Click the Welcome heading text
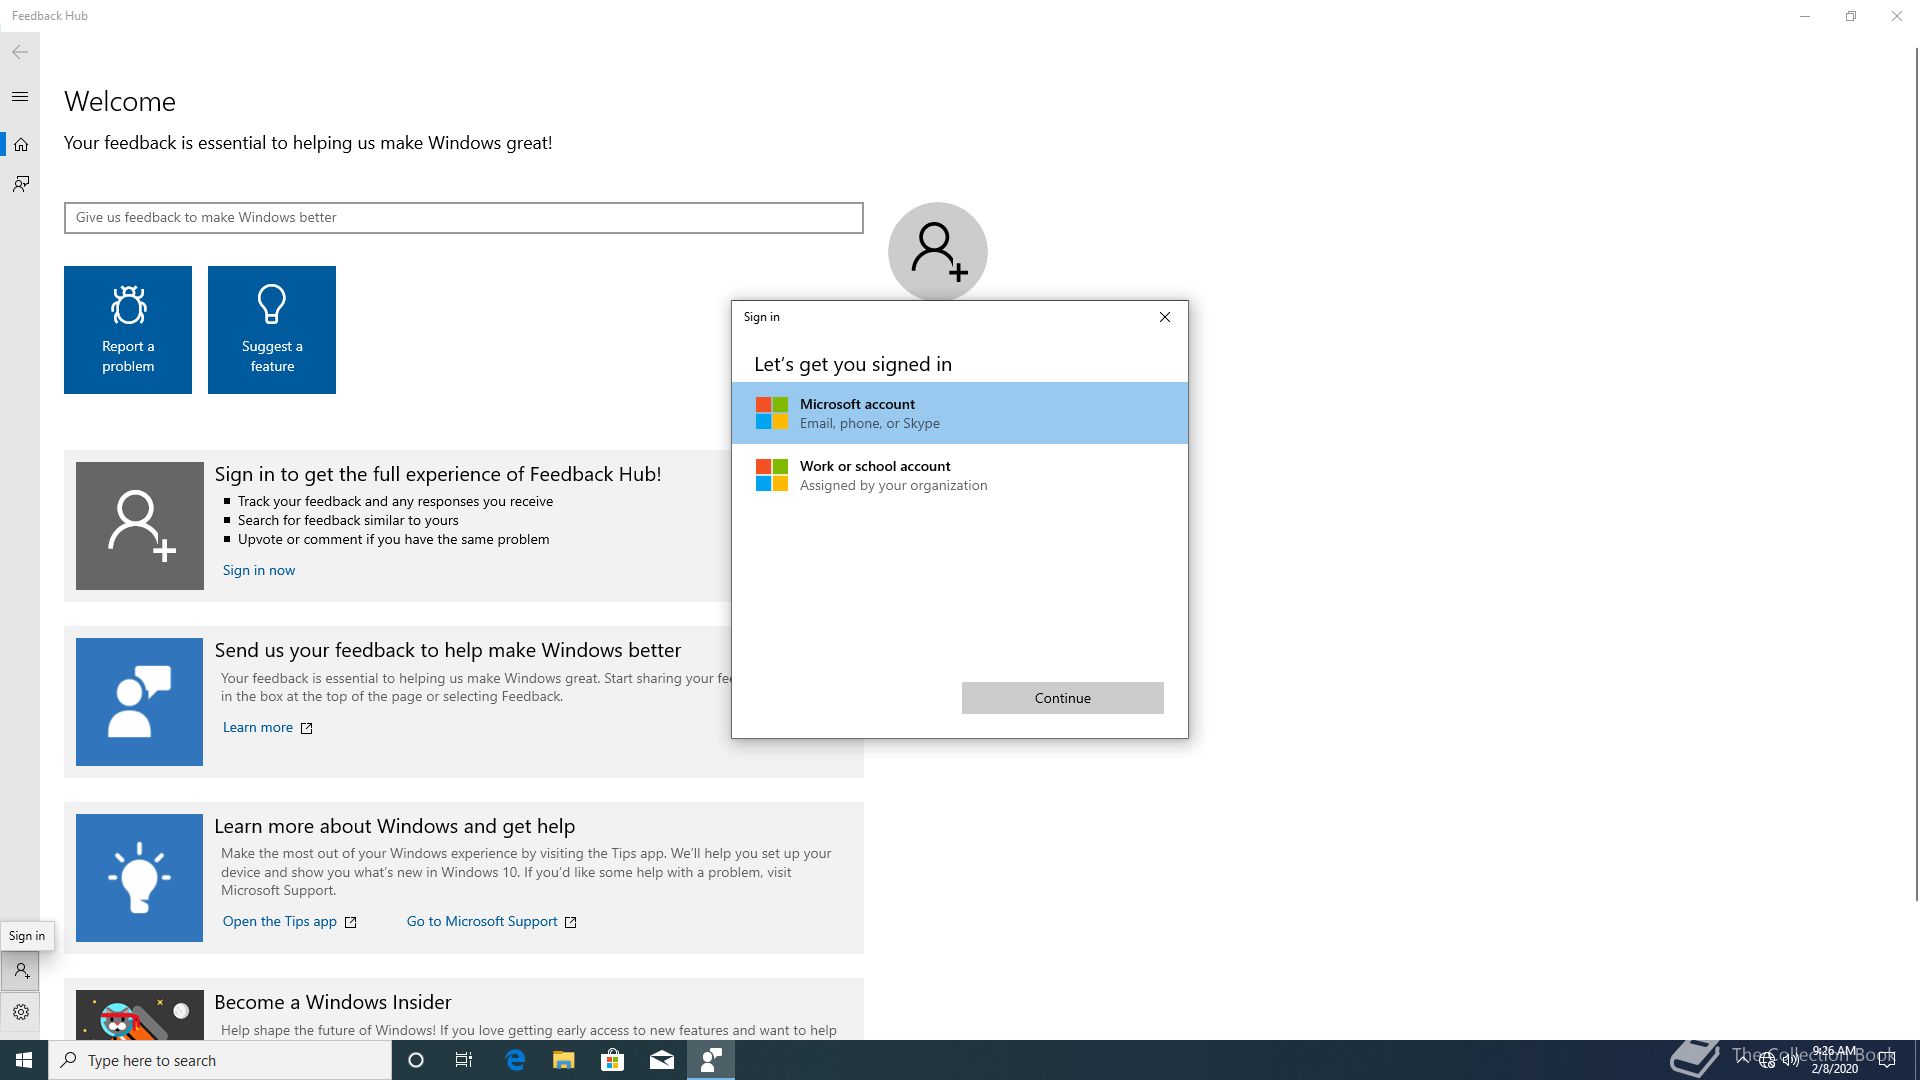 point(120,101)
